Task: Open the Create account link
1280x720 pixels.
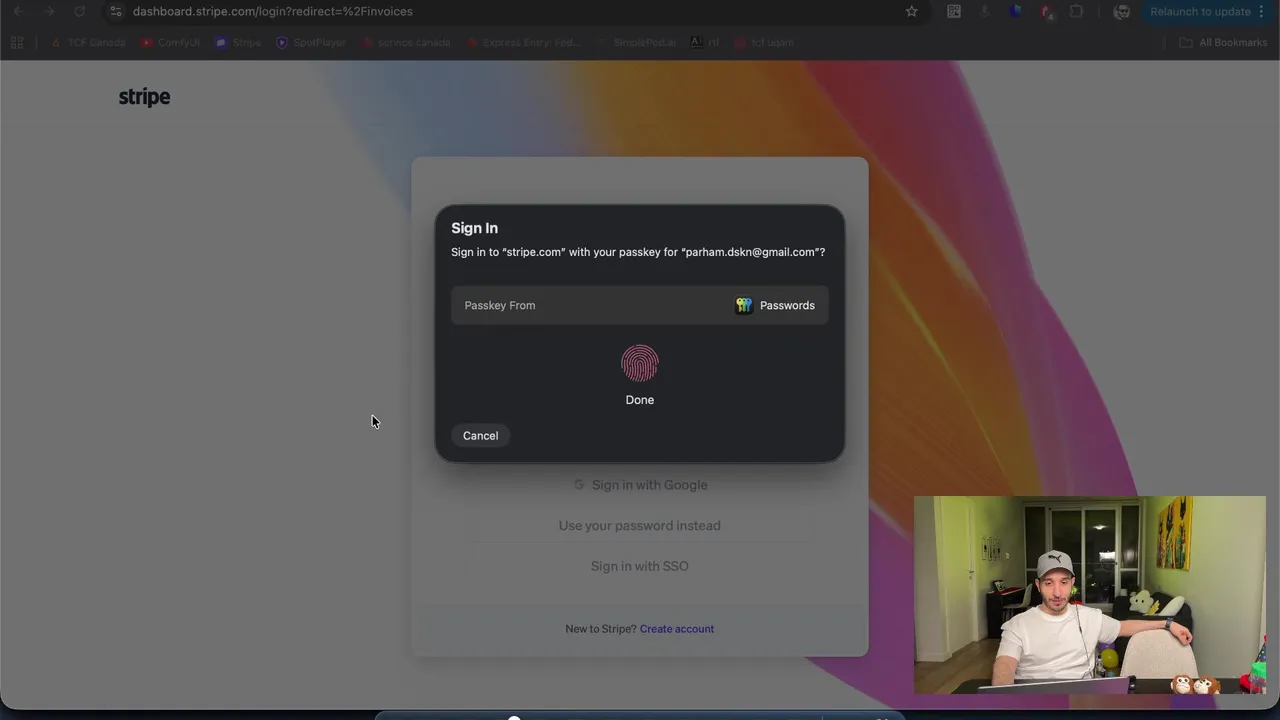Action: click(677, 629)
